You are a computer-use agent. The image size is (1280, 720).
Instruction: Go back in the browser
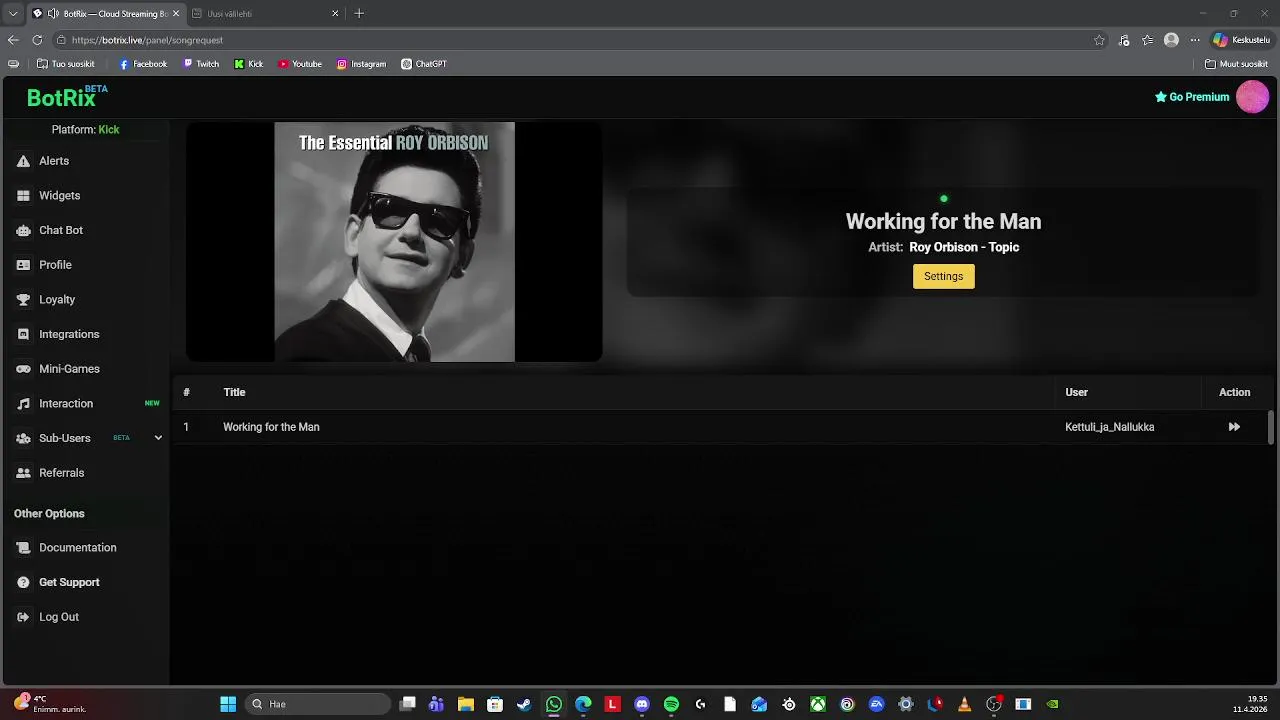tap(13, 40)
